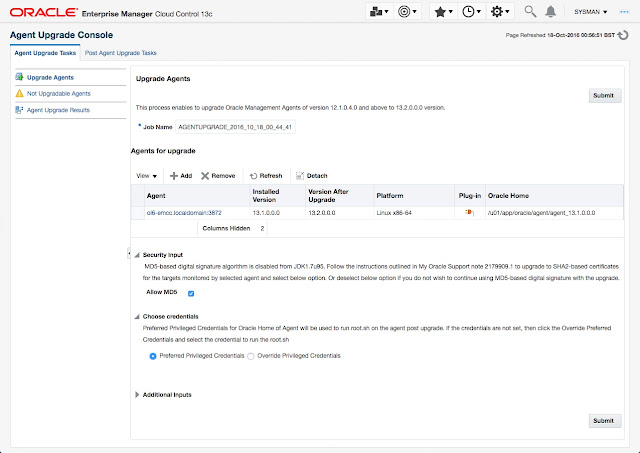Open the Targets menu icon
The width and height of the screenshot is (640, 453).
pos(407,12)
